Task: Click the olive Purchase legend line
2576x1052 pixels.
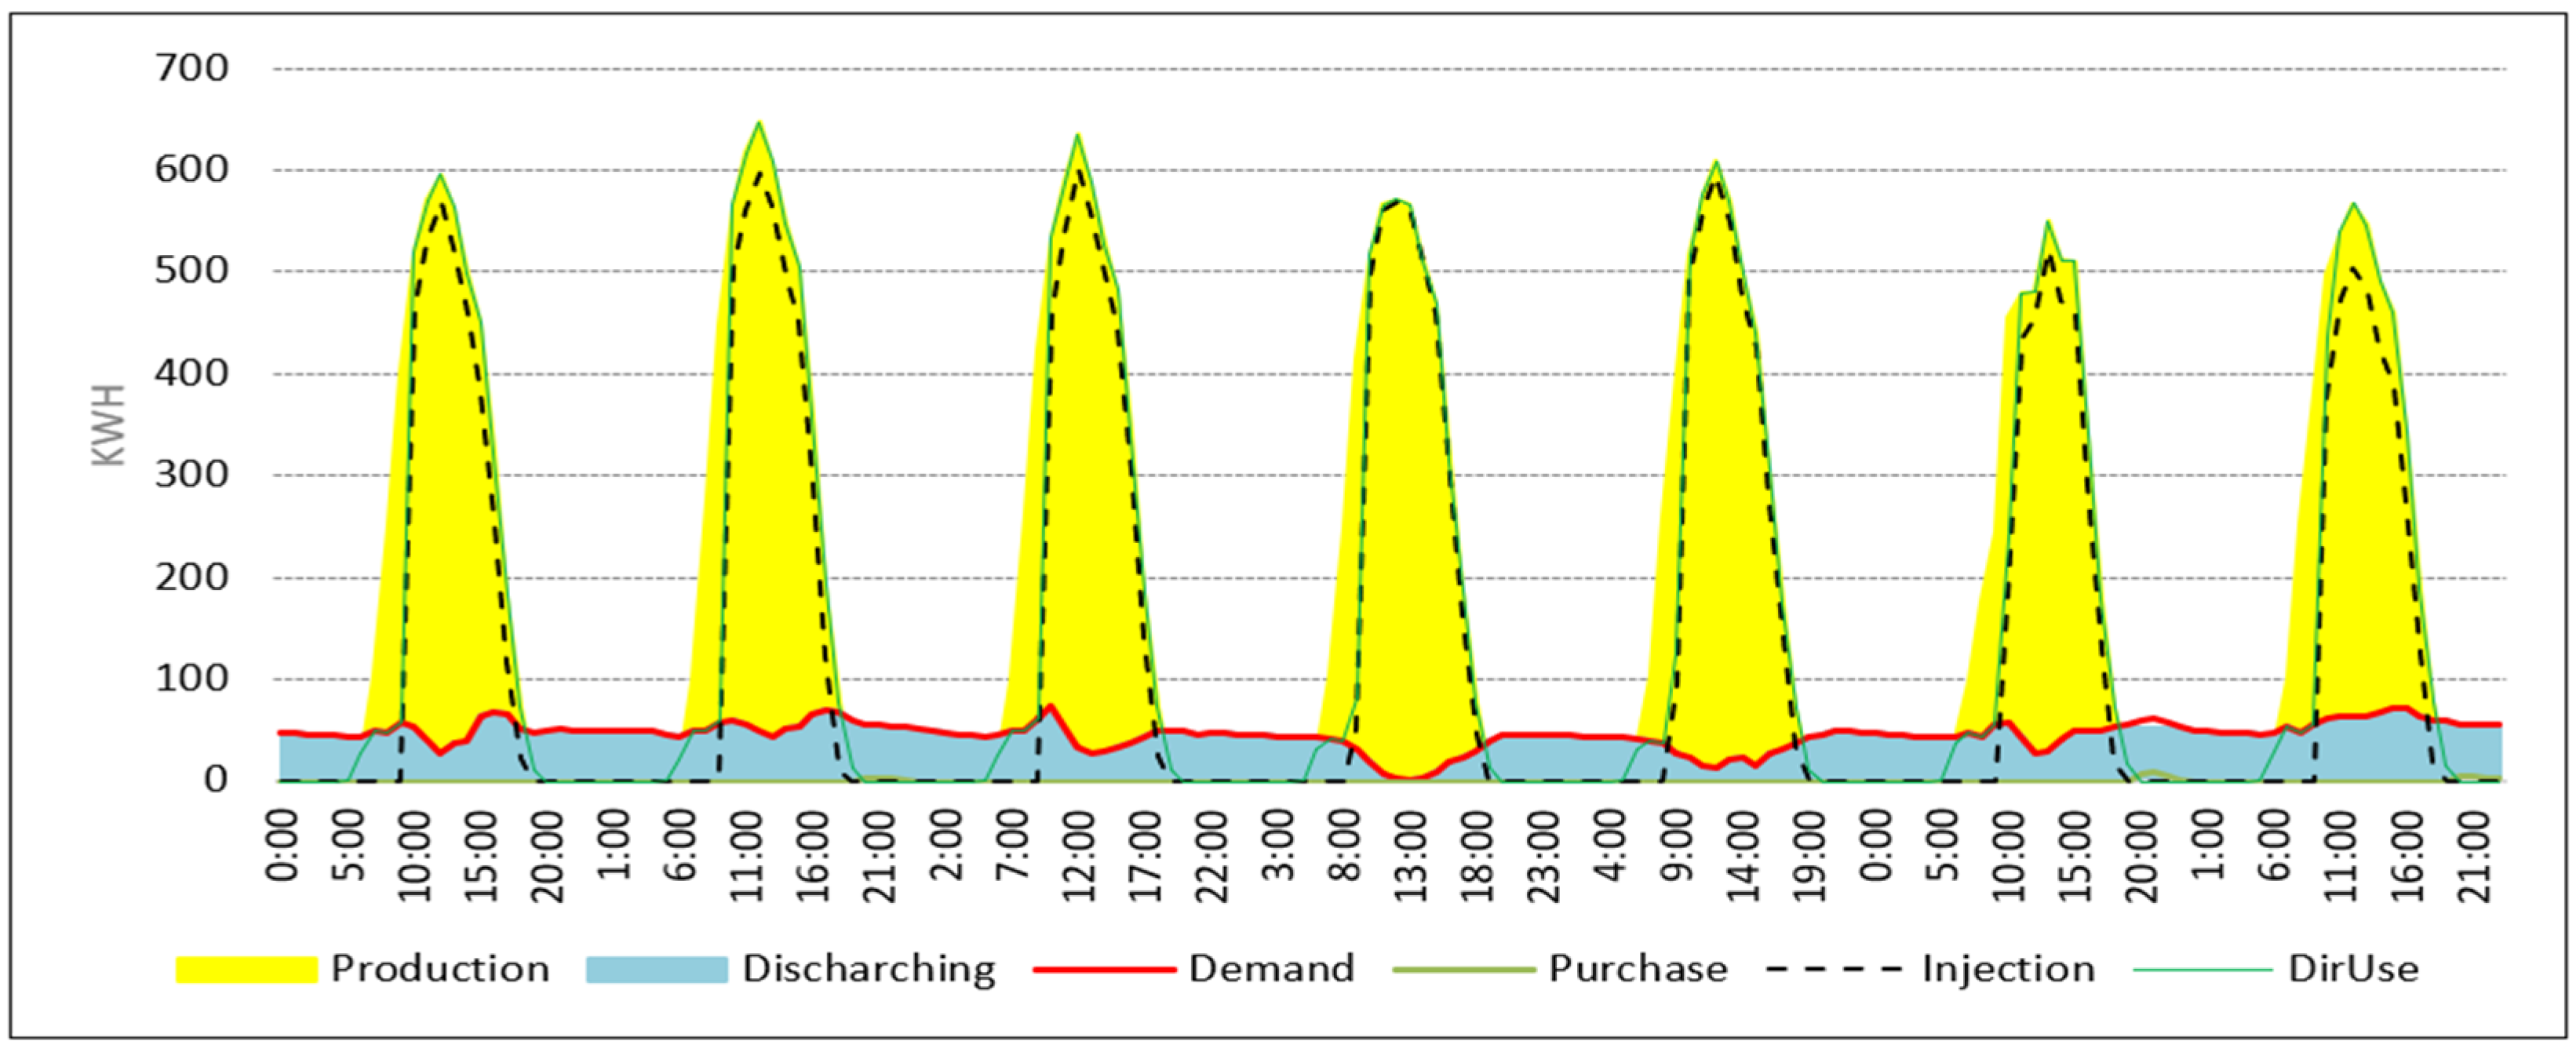Action: pyautogui.click(x=1463, y=969)
